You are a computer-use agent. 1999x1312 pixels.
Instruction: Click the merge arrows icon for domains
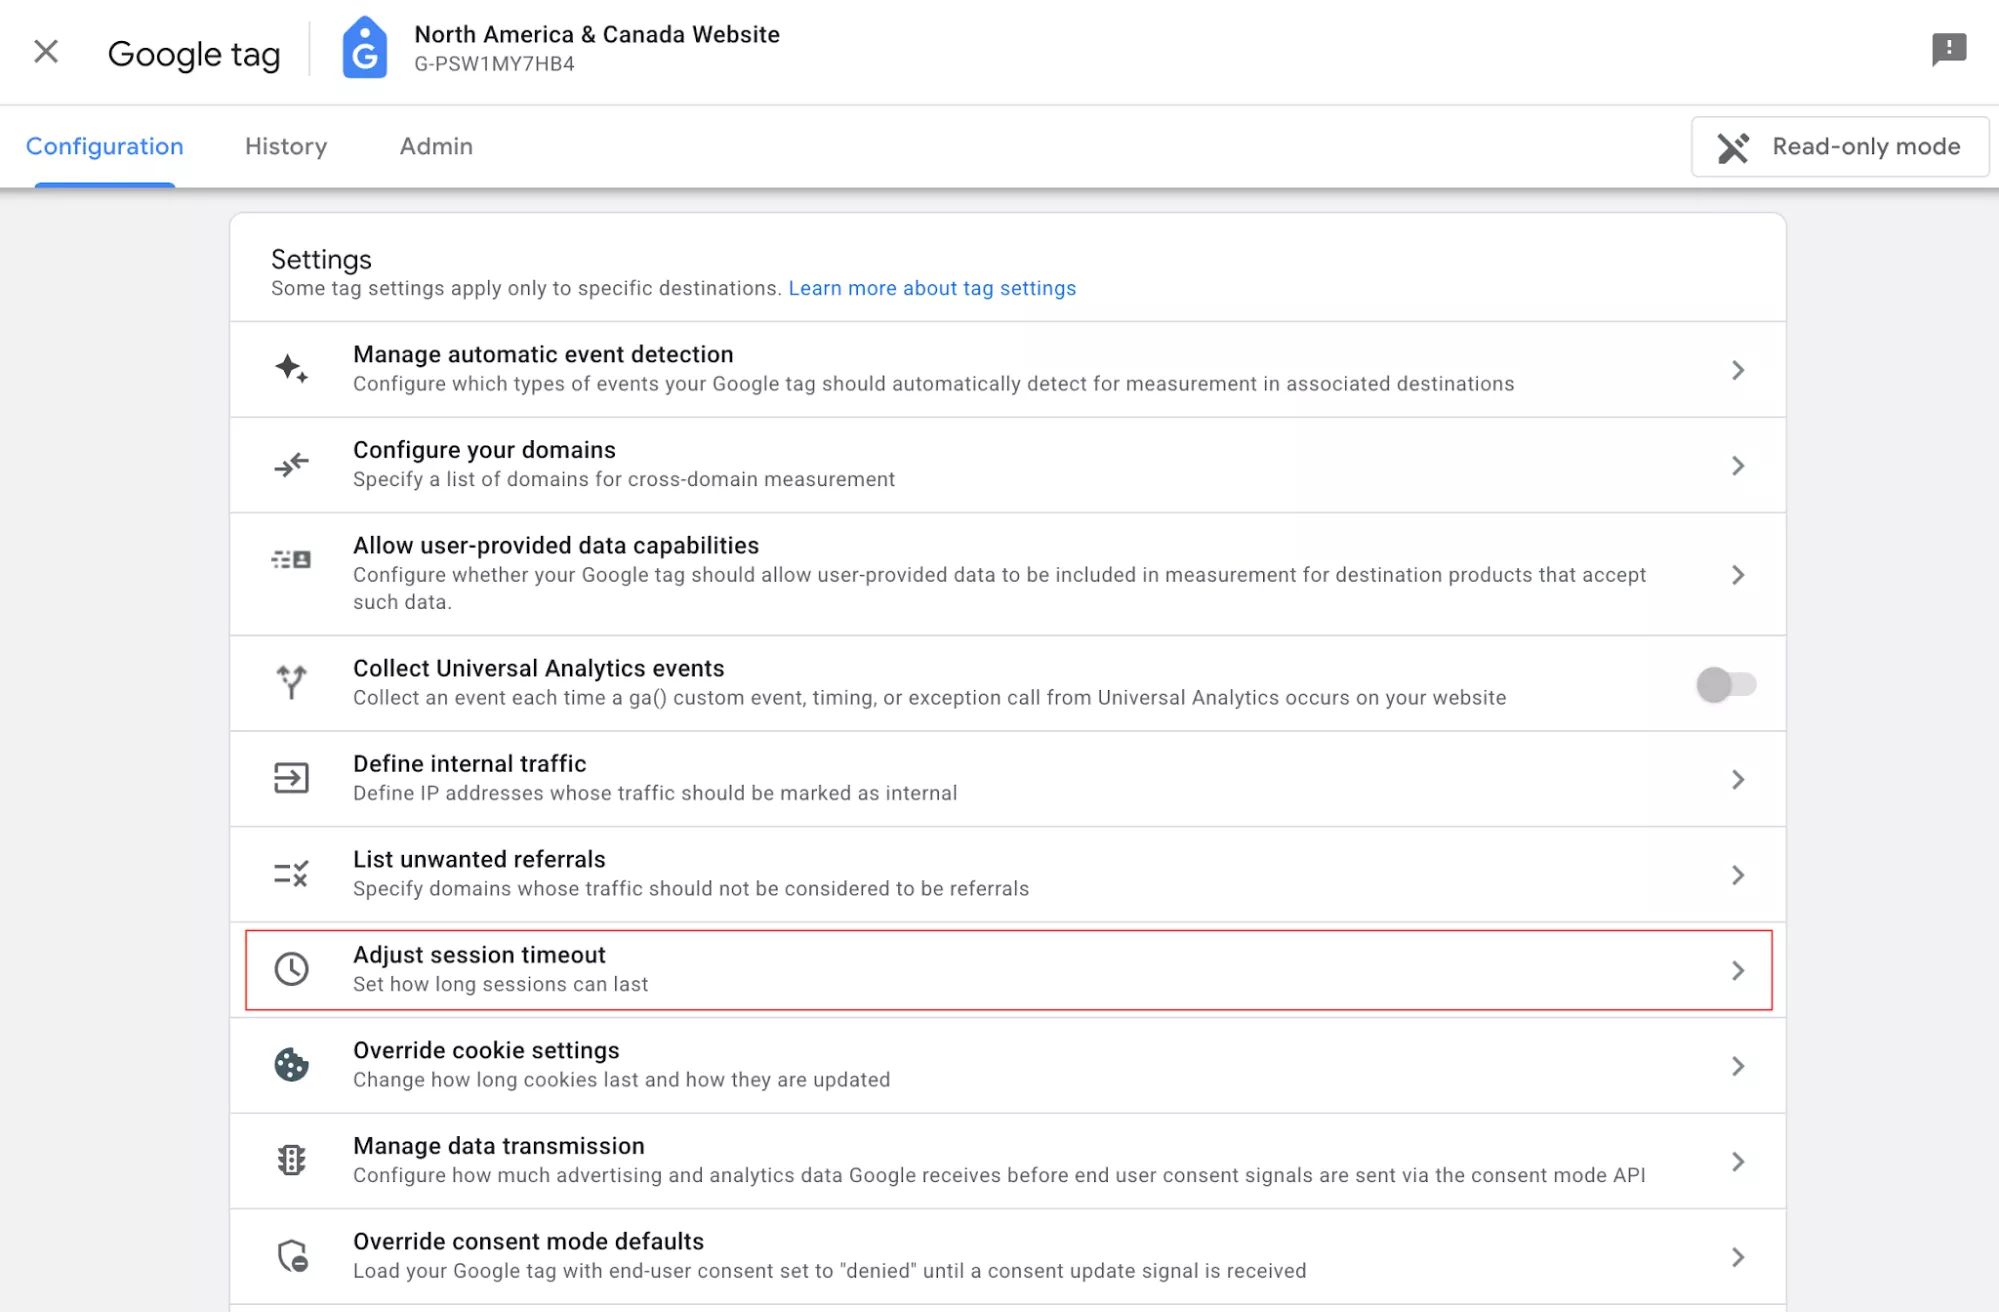tap(291, 465)
